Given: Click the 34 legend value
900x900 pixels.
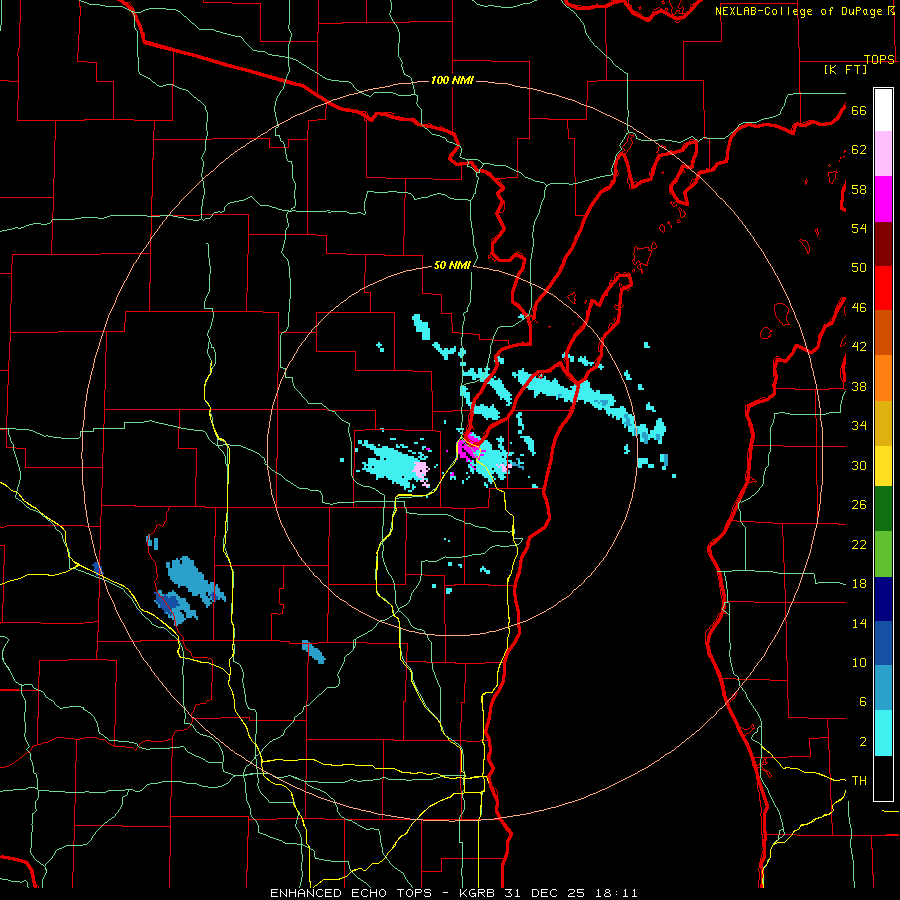Looking at the screenshot, I should (859, 426).
